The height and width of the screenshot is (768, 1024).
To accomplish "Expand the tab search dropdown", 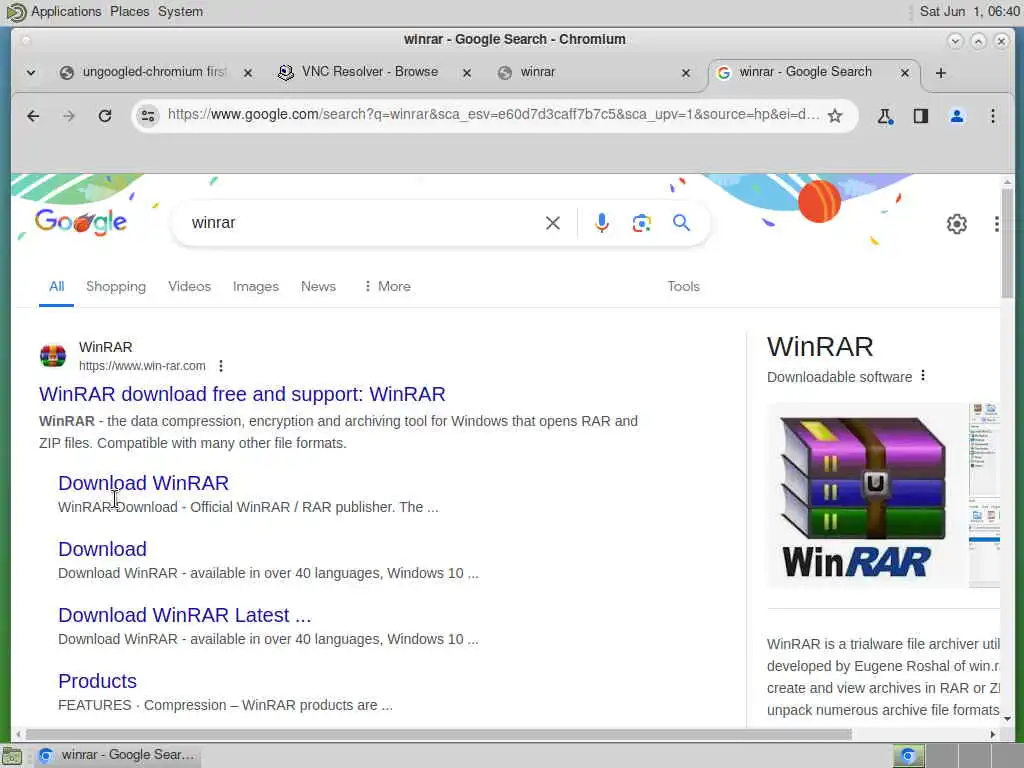I will pos(31,72).
